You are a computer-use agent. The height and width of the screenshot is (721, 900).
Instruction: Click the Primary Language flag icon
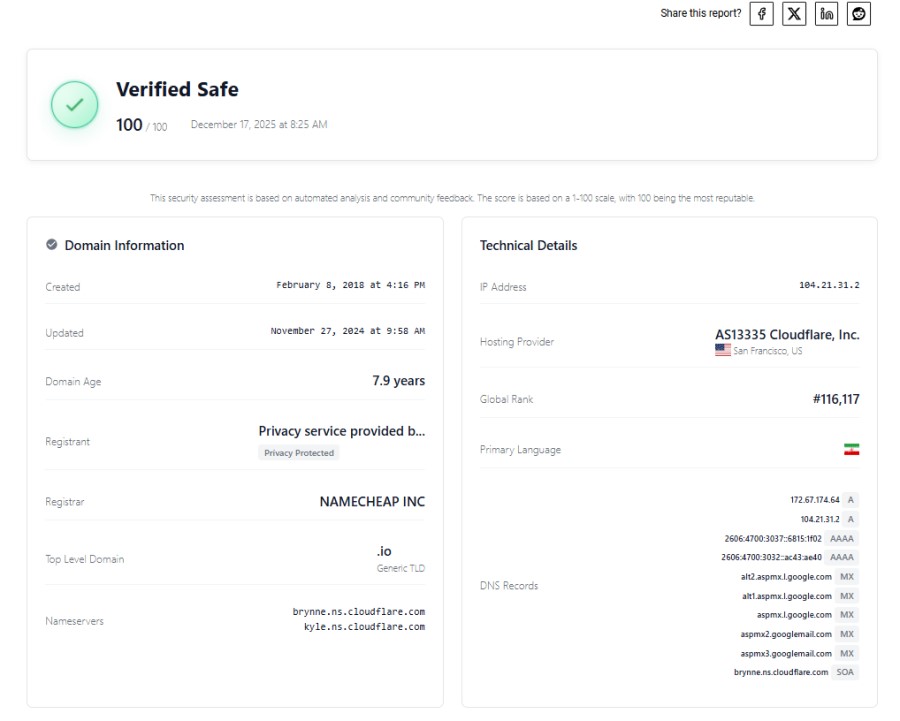(x=852, y=450)
